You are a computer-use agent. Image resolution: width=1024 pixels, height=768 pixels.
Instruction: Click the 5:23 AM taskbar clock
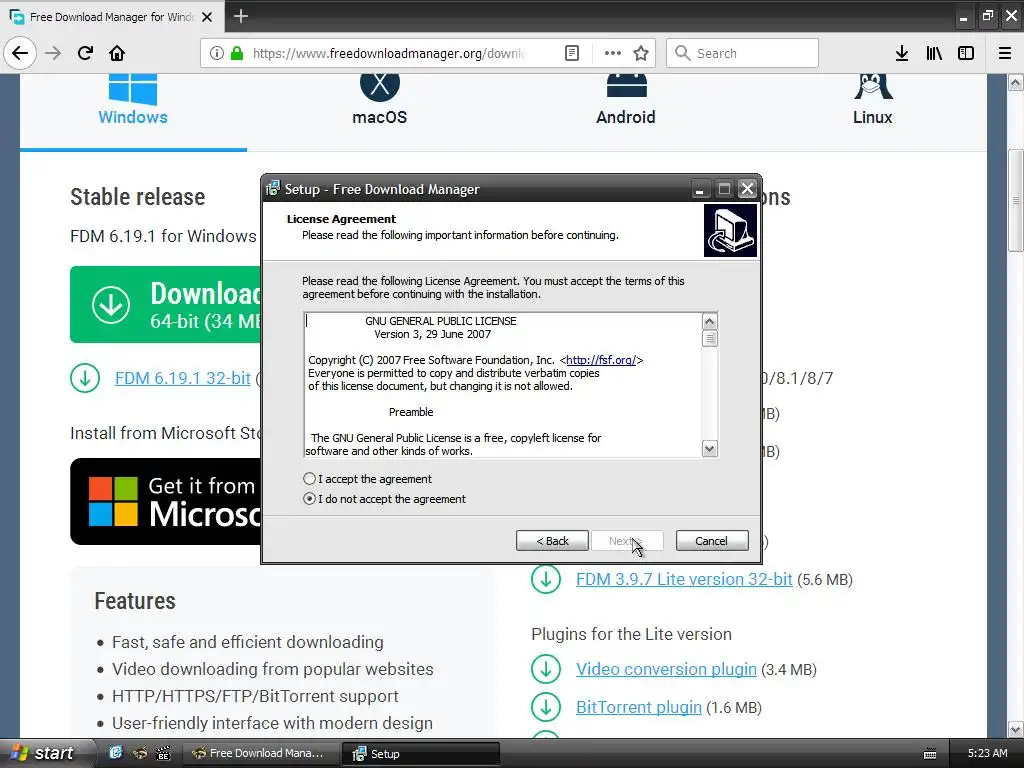(987, 753)
